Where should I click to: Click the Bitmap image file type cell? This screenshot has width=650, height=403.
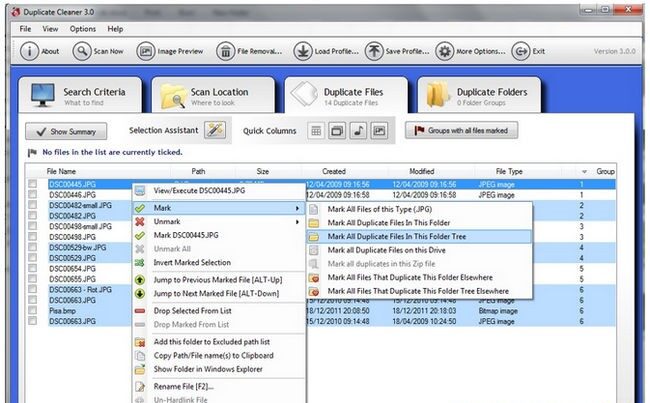[498, 311]
